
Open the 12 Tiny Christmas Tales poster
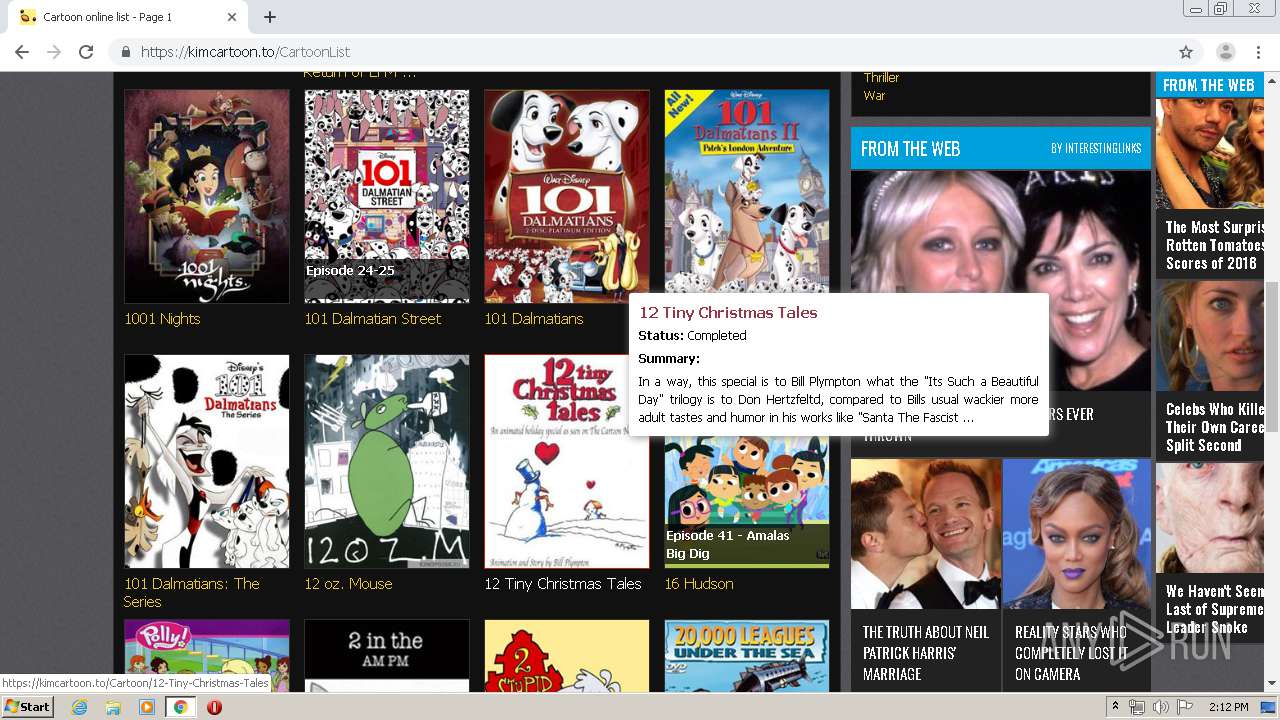[567, 461]
